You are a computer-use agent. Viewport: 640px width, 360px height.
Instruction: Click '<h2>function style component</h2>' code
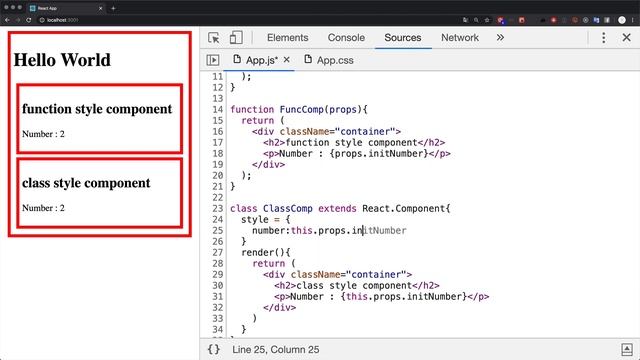point(354,142)
